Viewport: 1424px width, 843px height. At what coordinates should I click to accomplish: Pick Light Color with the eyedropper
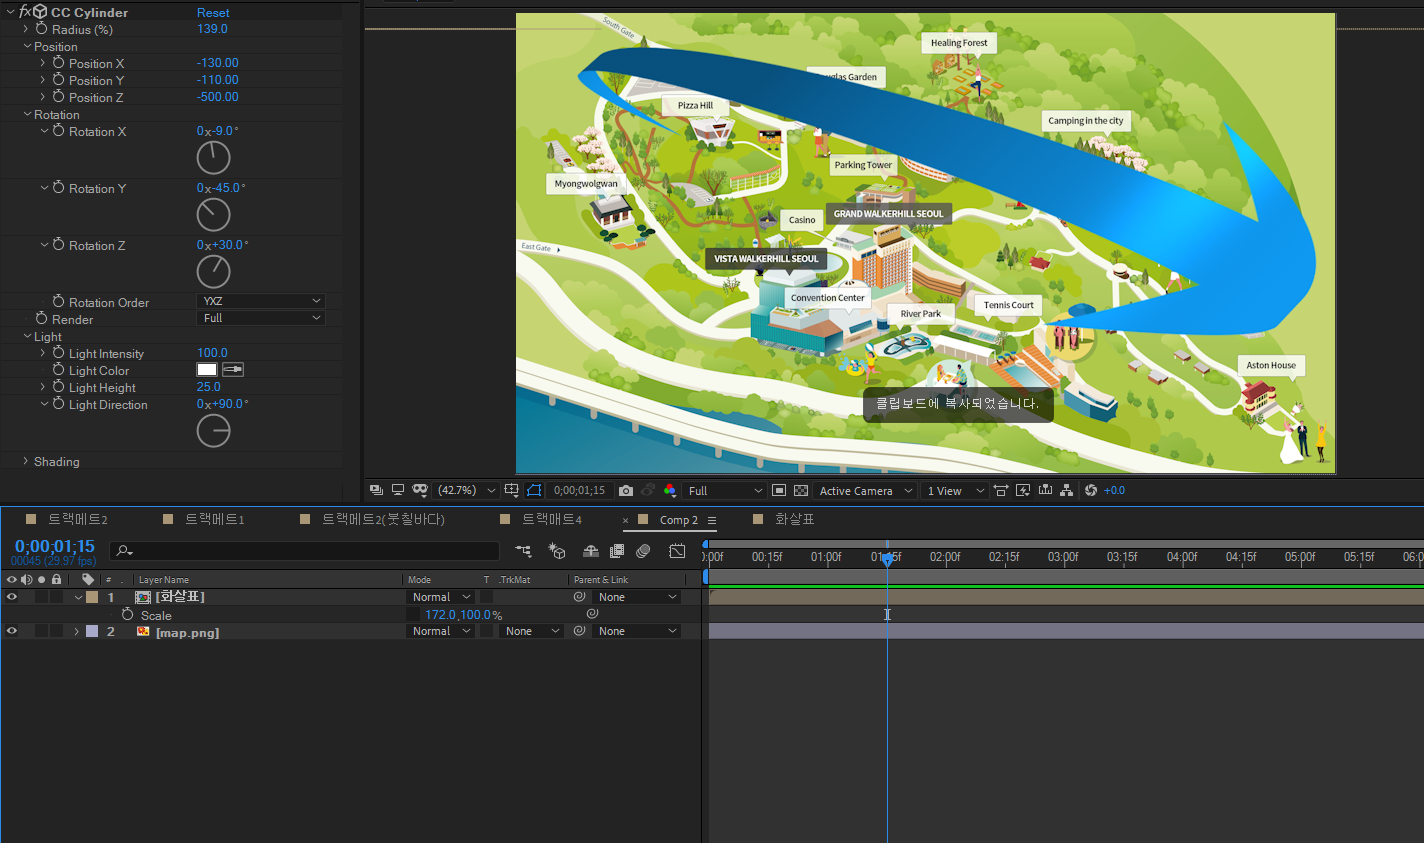[233, 370]
